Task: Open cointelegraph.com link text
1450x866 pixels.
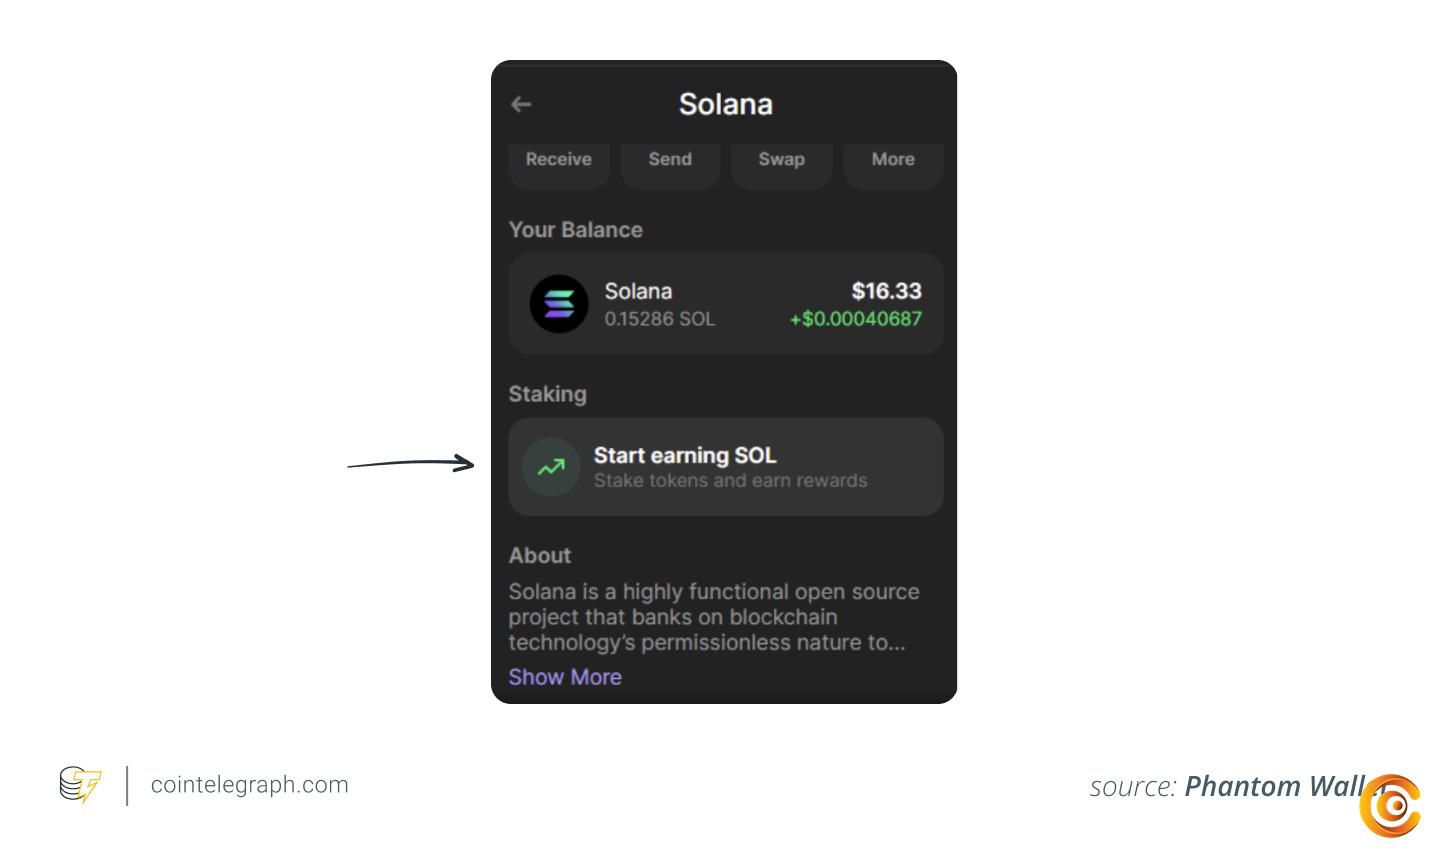Action: (250, 785)
